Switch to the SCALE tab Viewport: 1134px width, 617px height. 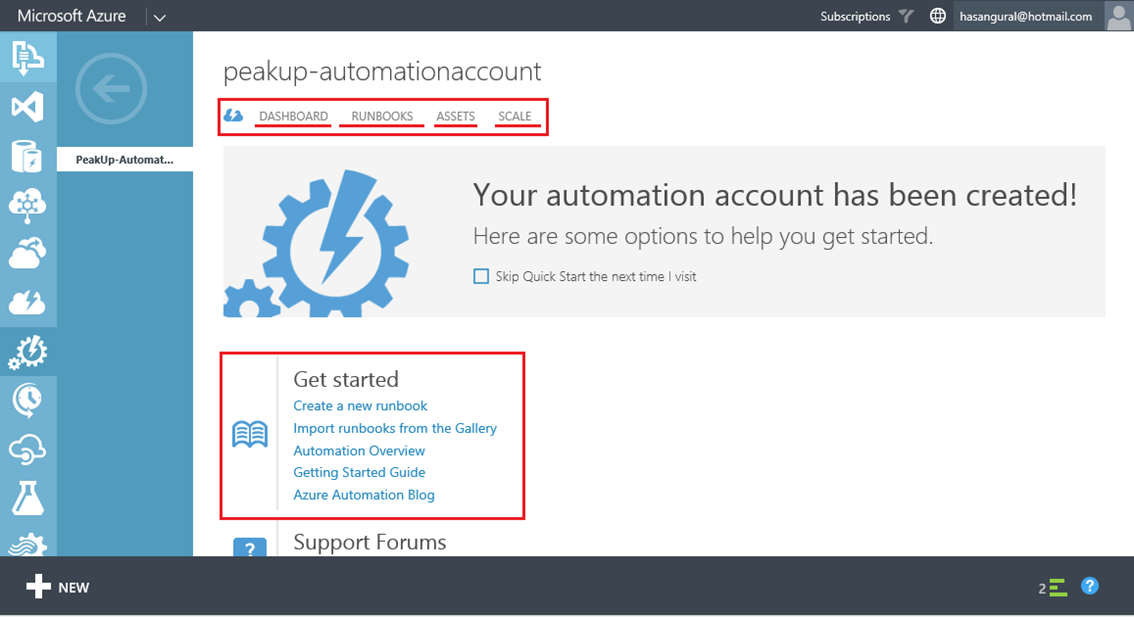click(x=515, y=116)
